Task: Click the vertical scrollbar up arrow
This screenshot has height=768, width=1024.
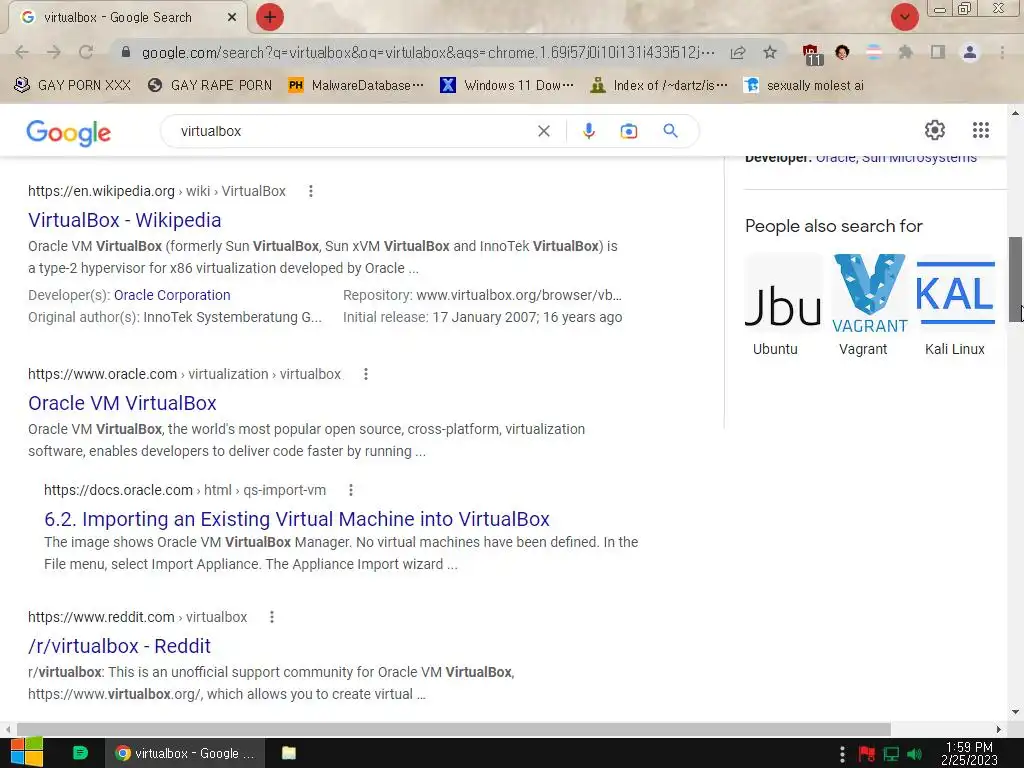Action: point(1015,113)
